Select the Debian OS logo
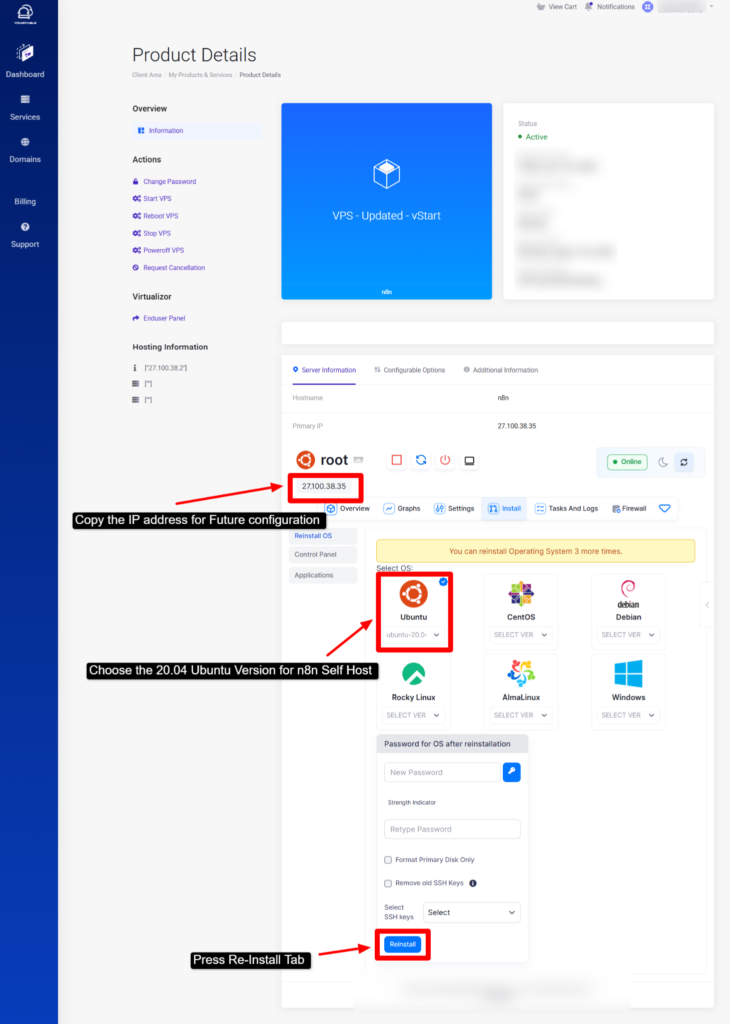This screenshot has width=730, height=1024. pos(628,594)
